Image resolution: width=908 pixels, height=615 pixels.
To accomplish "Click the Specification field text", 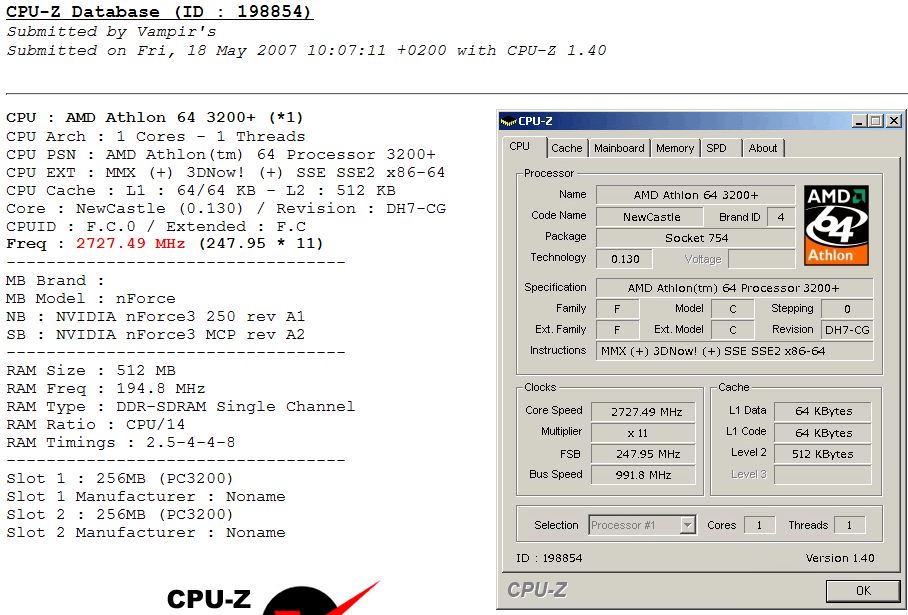I will (x=734, y=288).
